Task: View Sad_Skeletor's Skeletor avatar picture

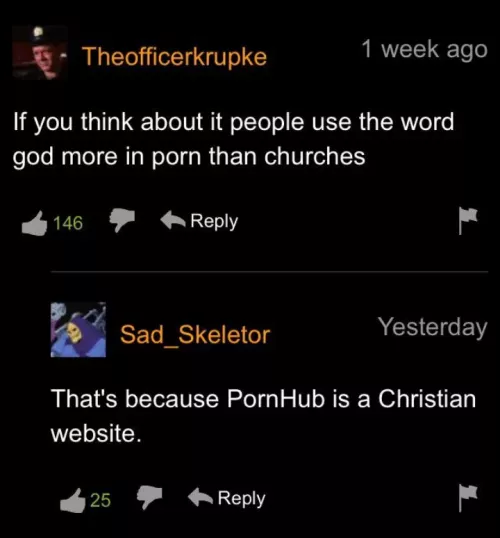Action: pos(78,330)
